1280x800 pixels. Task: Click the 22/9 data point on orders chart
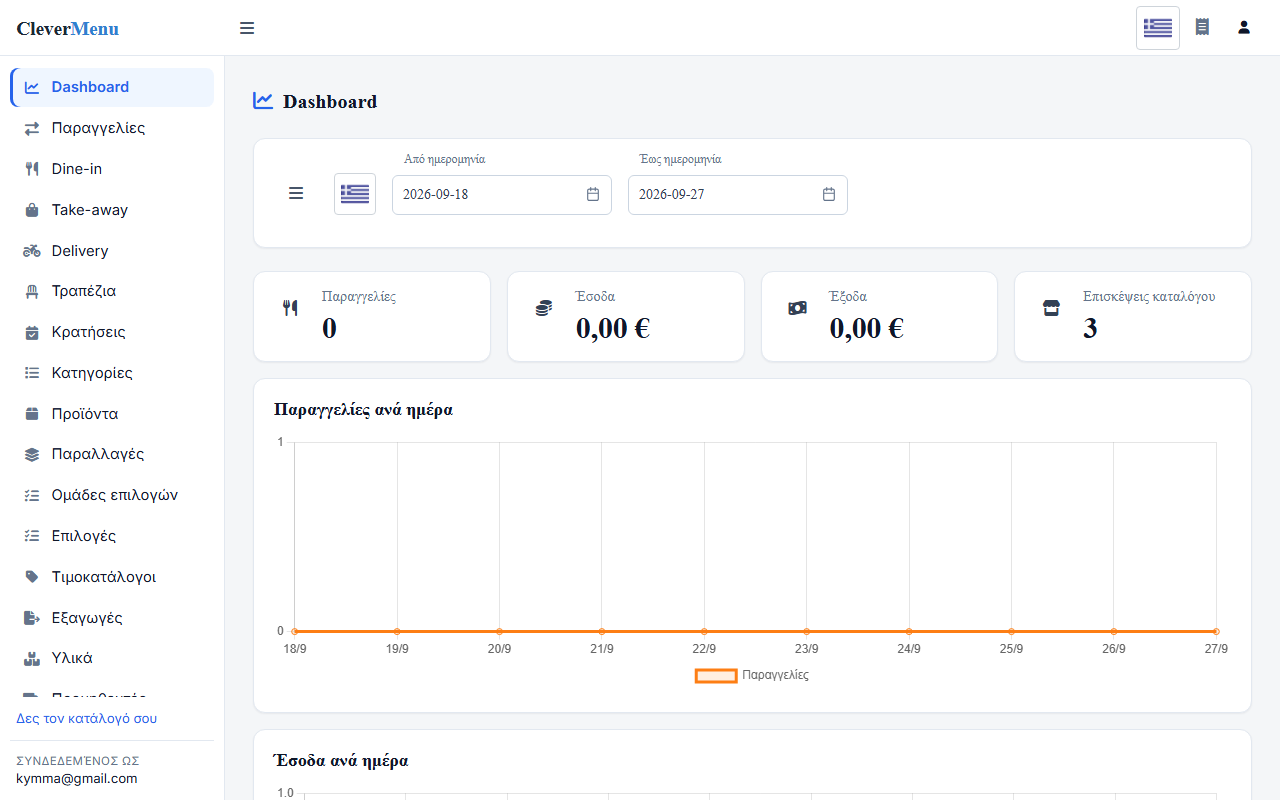click(x=704, y=631)
